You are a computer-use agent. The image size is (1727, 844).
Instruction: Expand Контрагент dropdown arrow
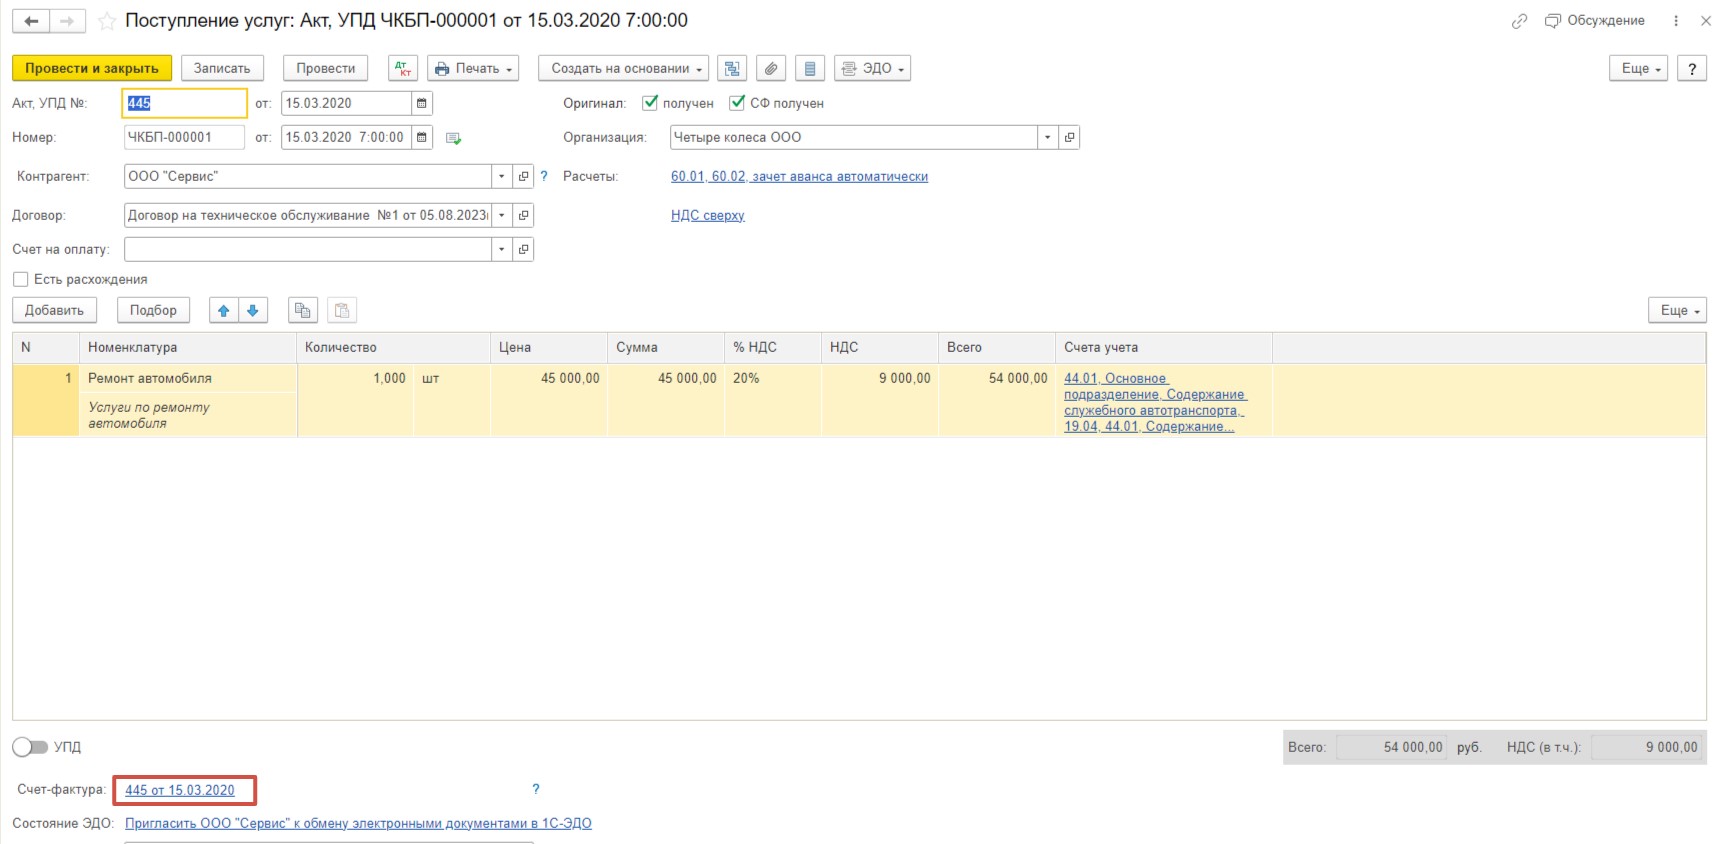[502, 176]
